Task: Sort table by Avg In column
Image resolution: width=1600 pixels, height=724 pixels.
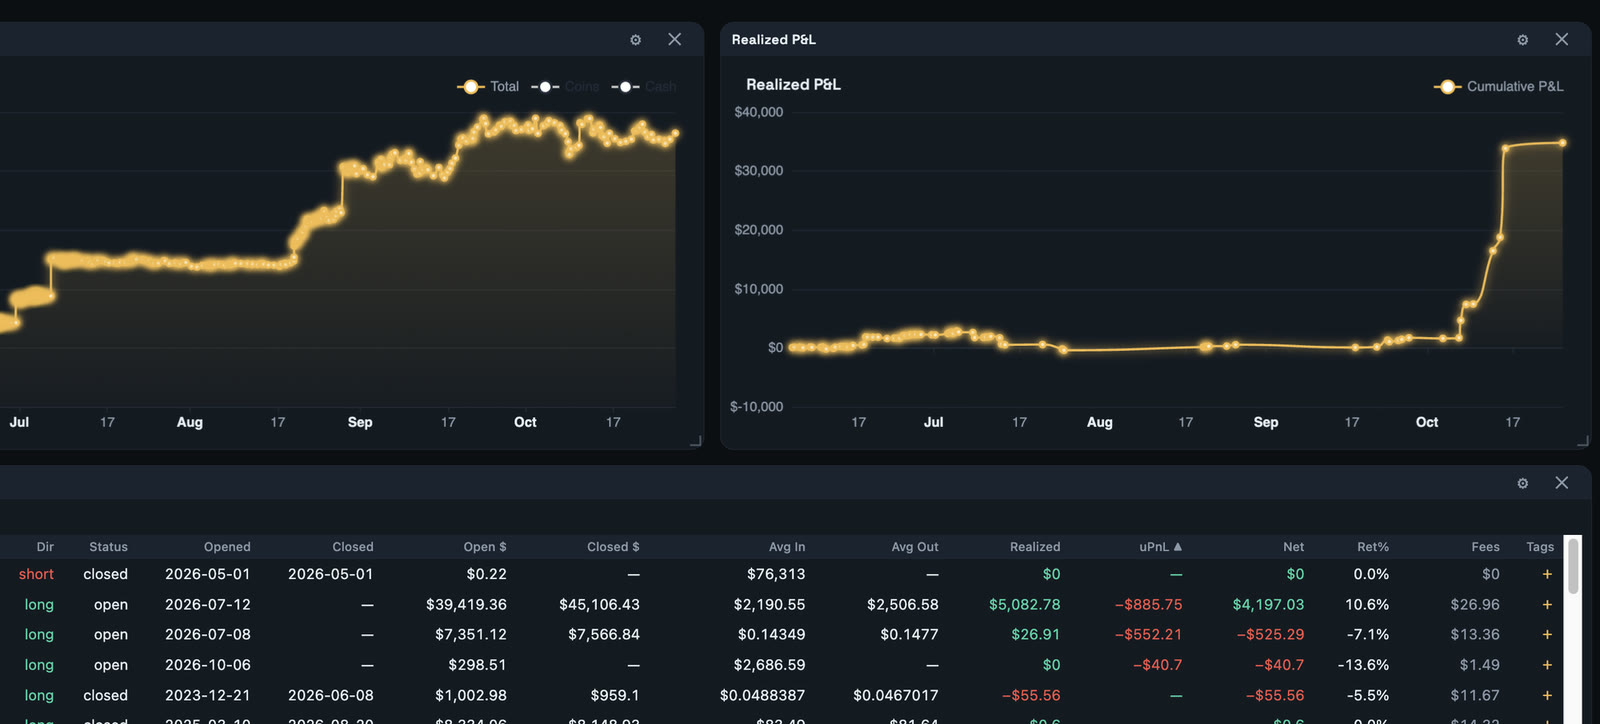Action: (x=787, y=547)
